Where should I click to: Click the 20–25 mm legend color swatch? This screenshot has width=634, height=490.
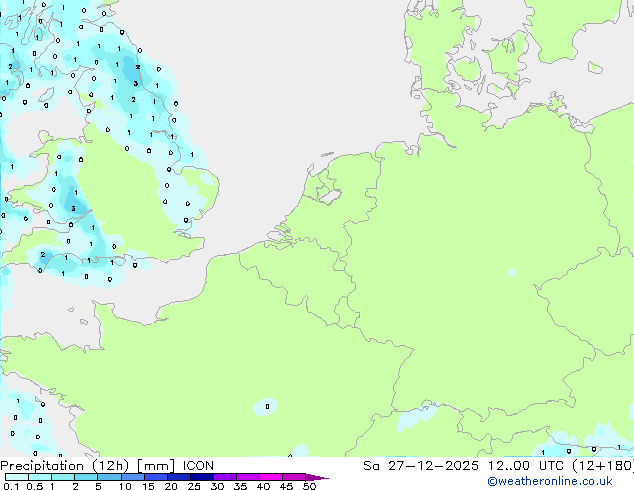179,477
